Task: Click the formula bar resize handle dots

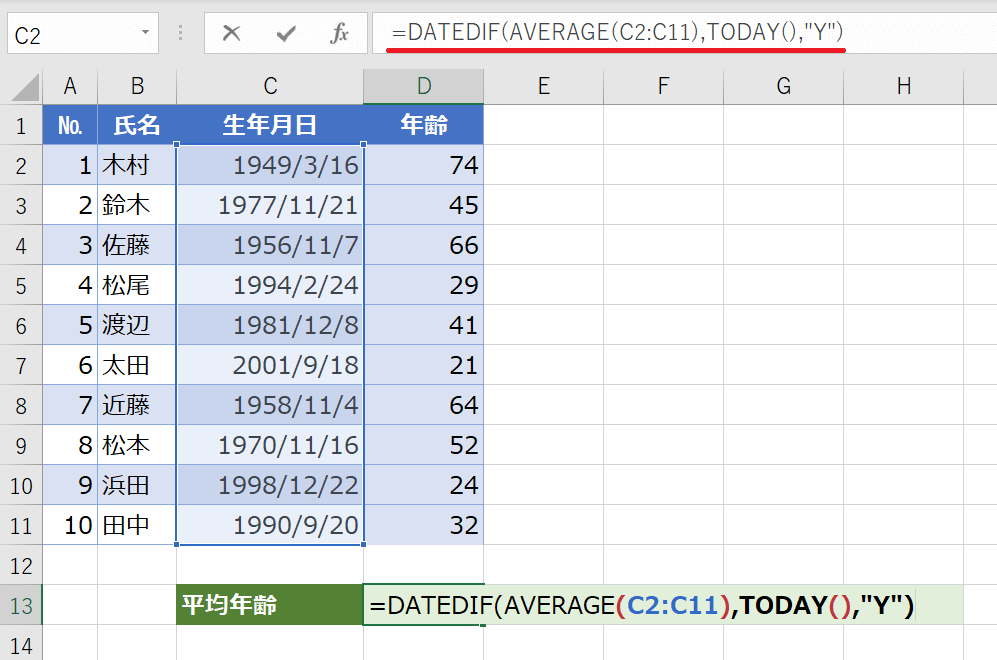Action: click(x=181, y=34)
